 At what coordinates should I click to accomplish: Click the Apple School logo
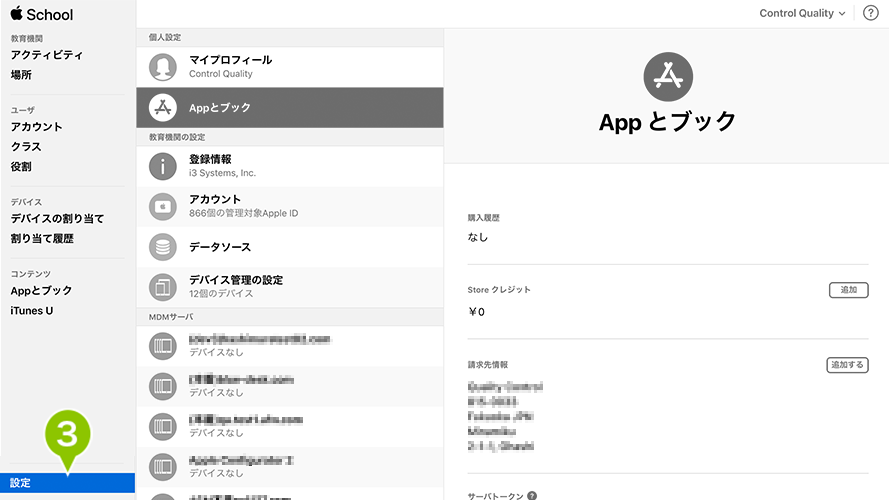click(42, 14)
